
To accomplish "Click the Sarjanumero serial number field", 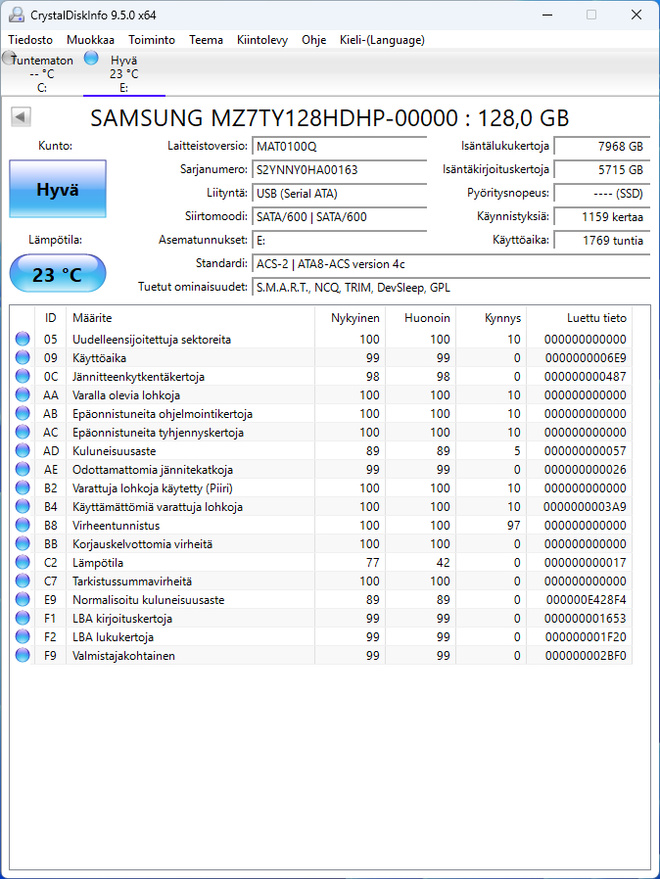I will 339,170.
